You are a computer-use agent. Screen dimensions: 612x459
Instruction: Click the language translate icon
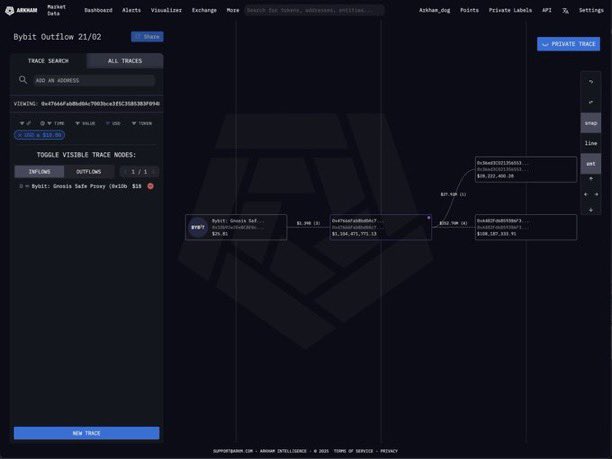(x=564, y=10)
